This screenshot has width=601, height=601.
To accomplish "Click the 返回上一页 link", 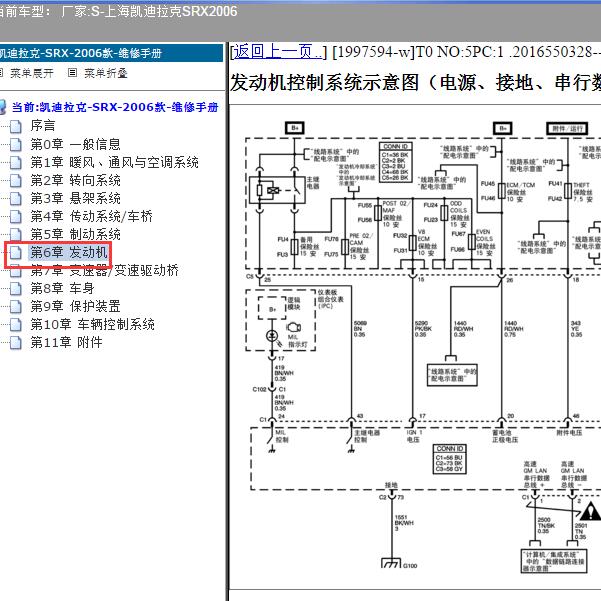I will 278,51.
